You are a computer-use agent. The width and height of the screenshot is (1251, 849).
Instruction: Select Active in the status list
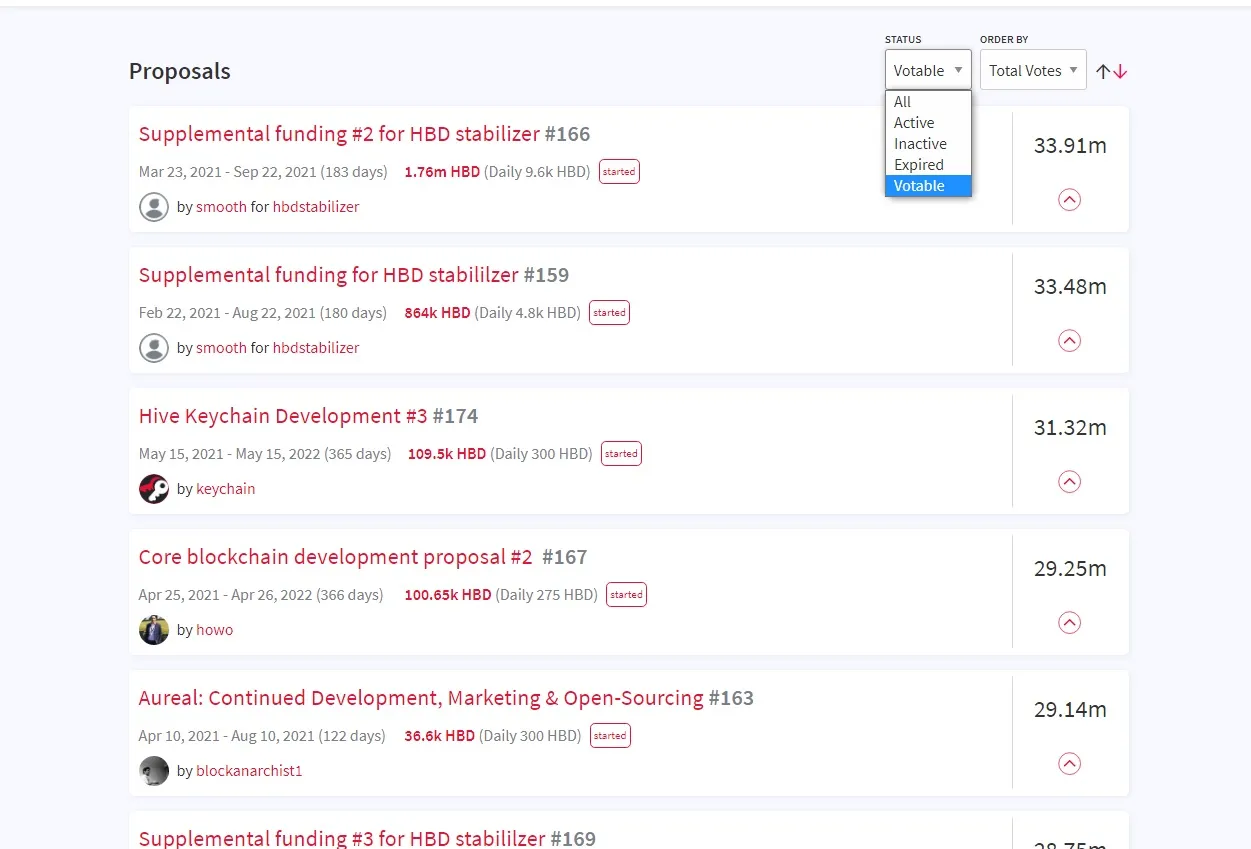tap(928, 123)
